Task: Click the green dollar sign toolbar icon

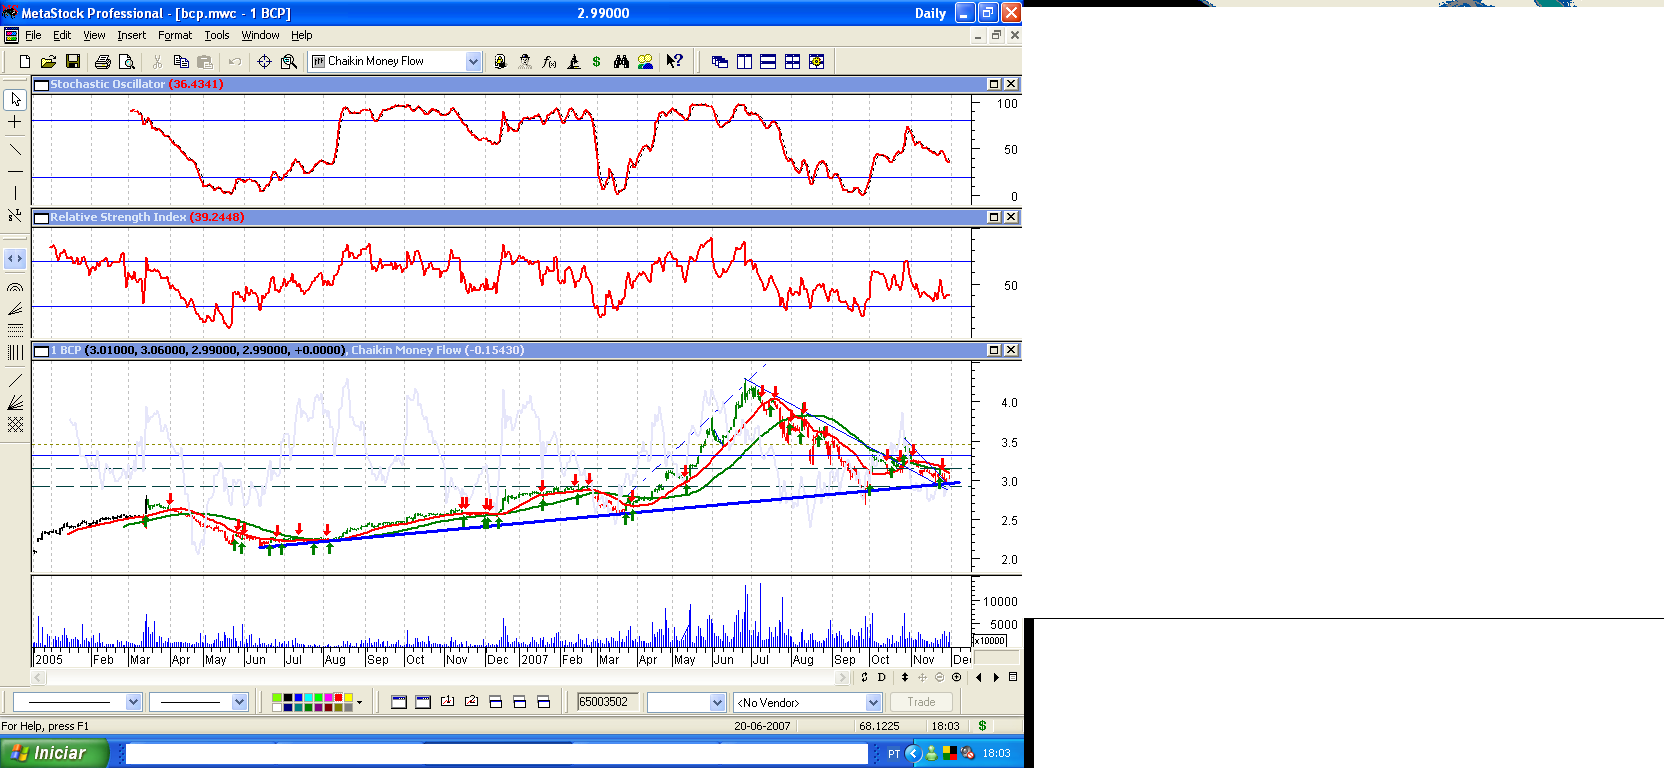Action: pyautogui.click(x=597, y=62)
